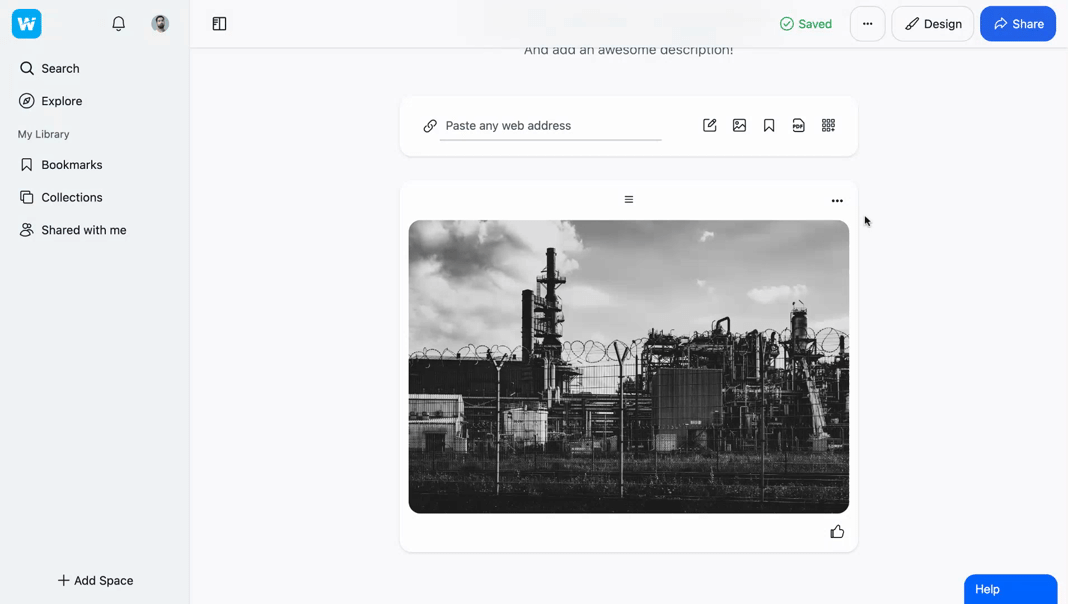Open the collection more options menu
Image resolution: width=1068 pixels, height=604 pixels.
coord(867,24)
